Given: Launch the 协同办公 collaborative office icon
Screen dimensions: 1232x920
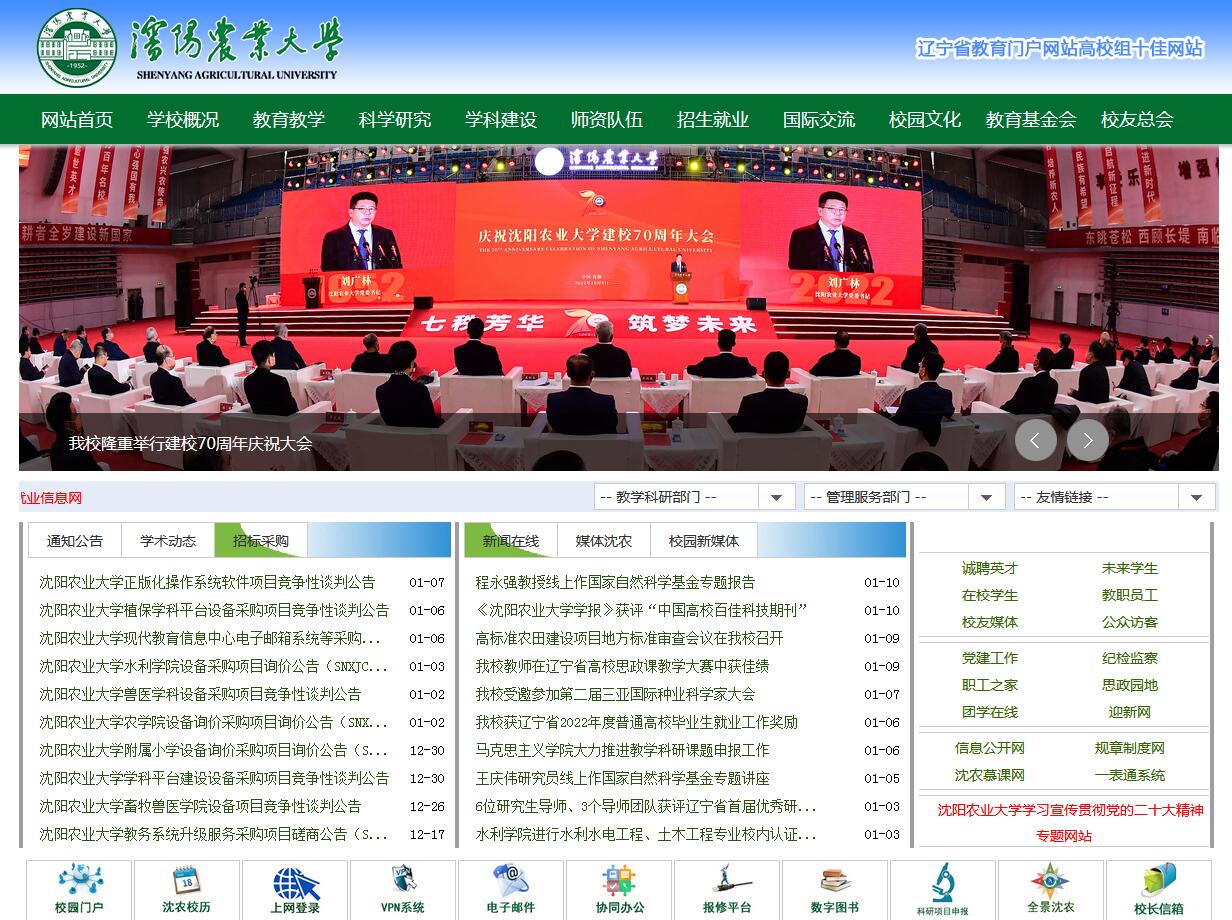Looking at the screenshot, I should tap(620, 889).
